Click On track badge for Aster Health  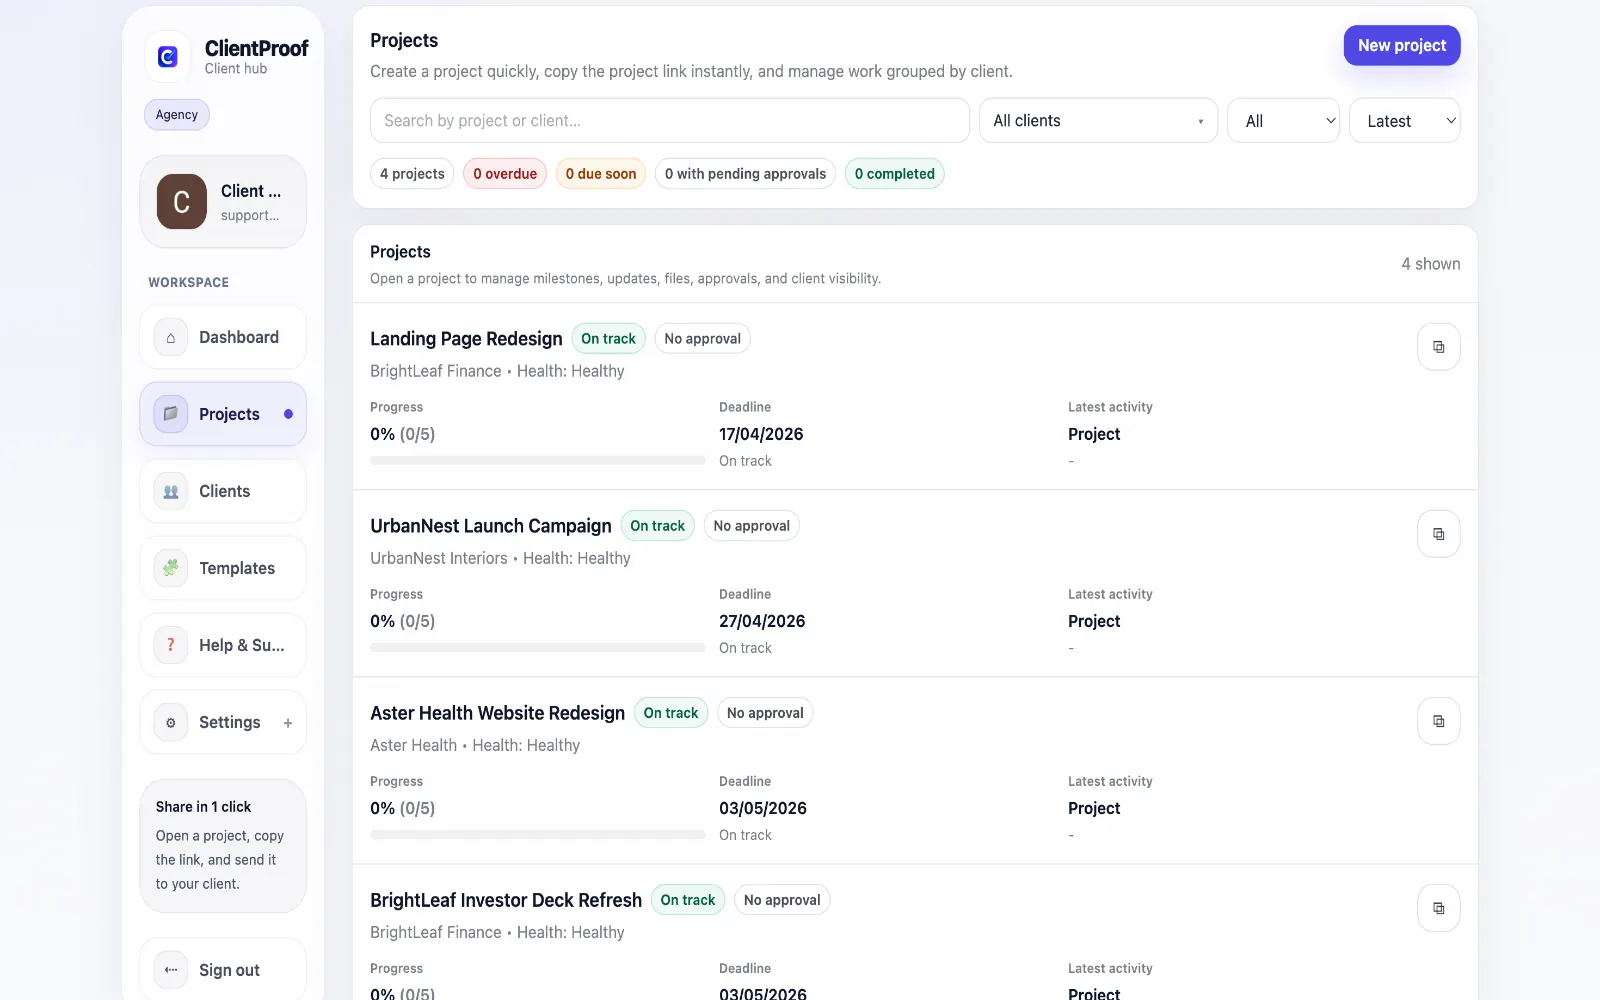pos(671,713)
